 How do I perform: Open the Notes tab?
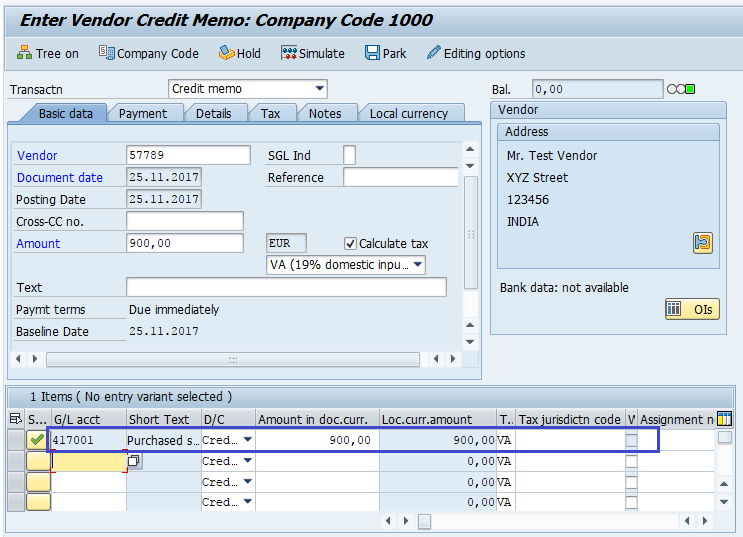point(325,114)
